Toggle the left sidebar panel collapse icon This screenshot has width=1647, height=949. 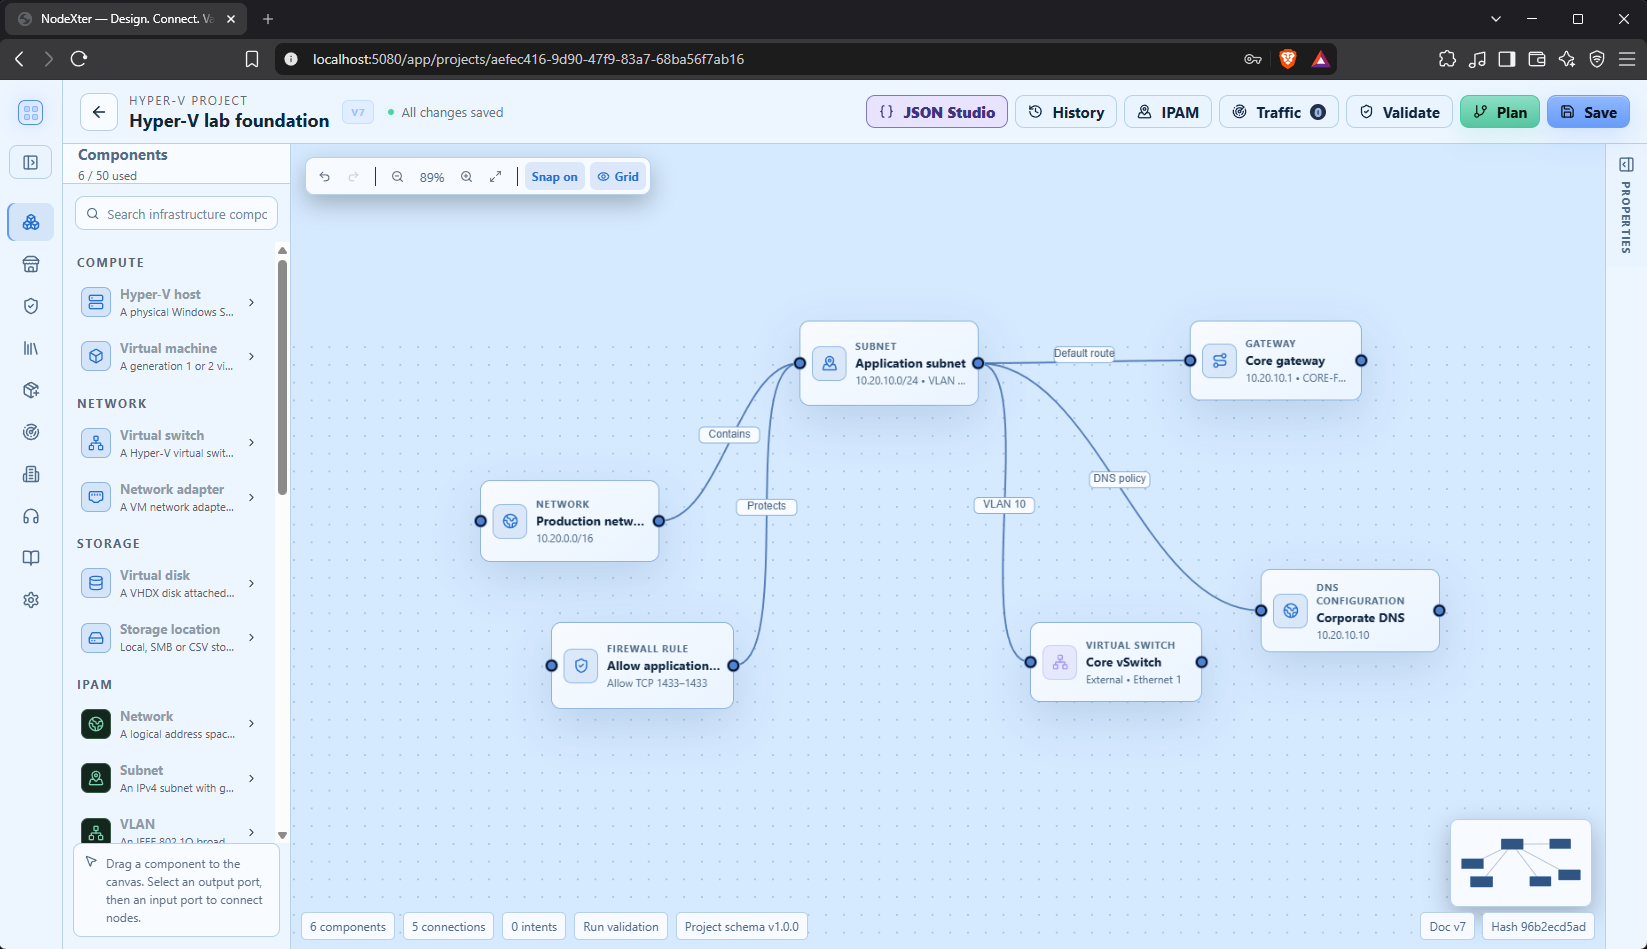point(31,162)
